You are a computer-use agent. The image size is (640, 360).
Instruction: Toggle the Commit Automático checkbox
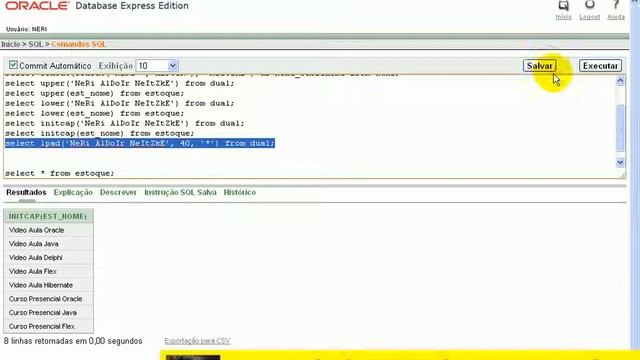pos(13,65)
